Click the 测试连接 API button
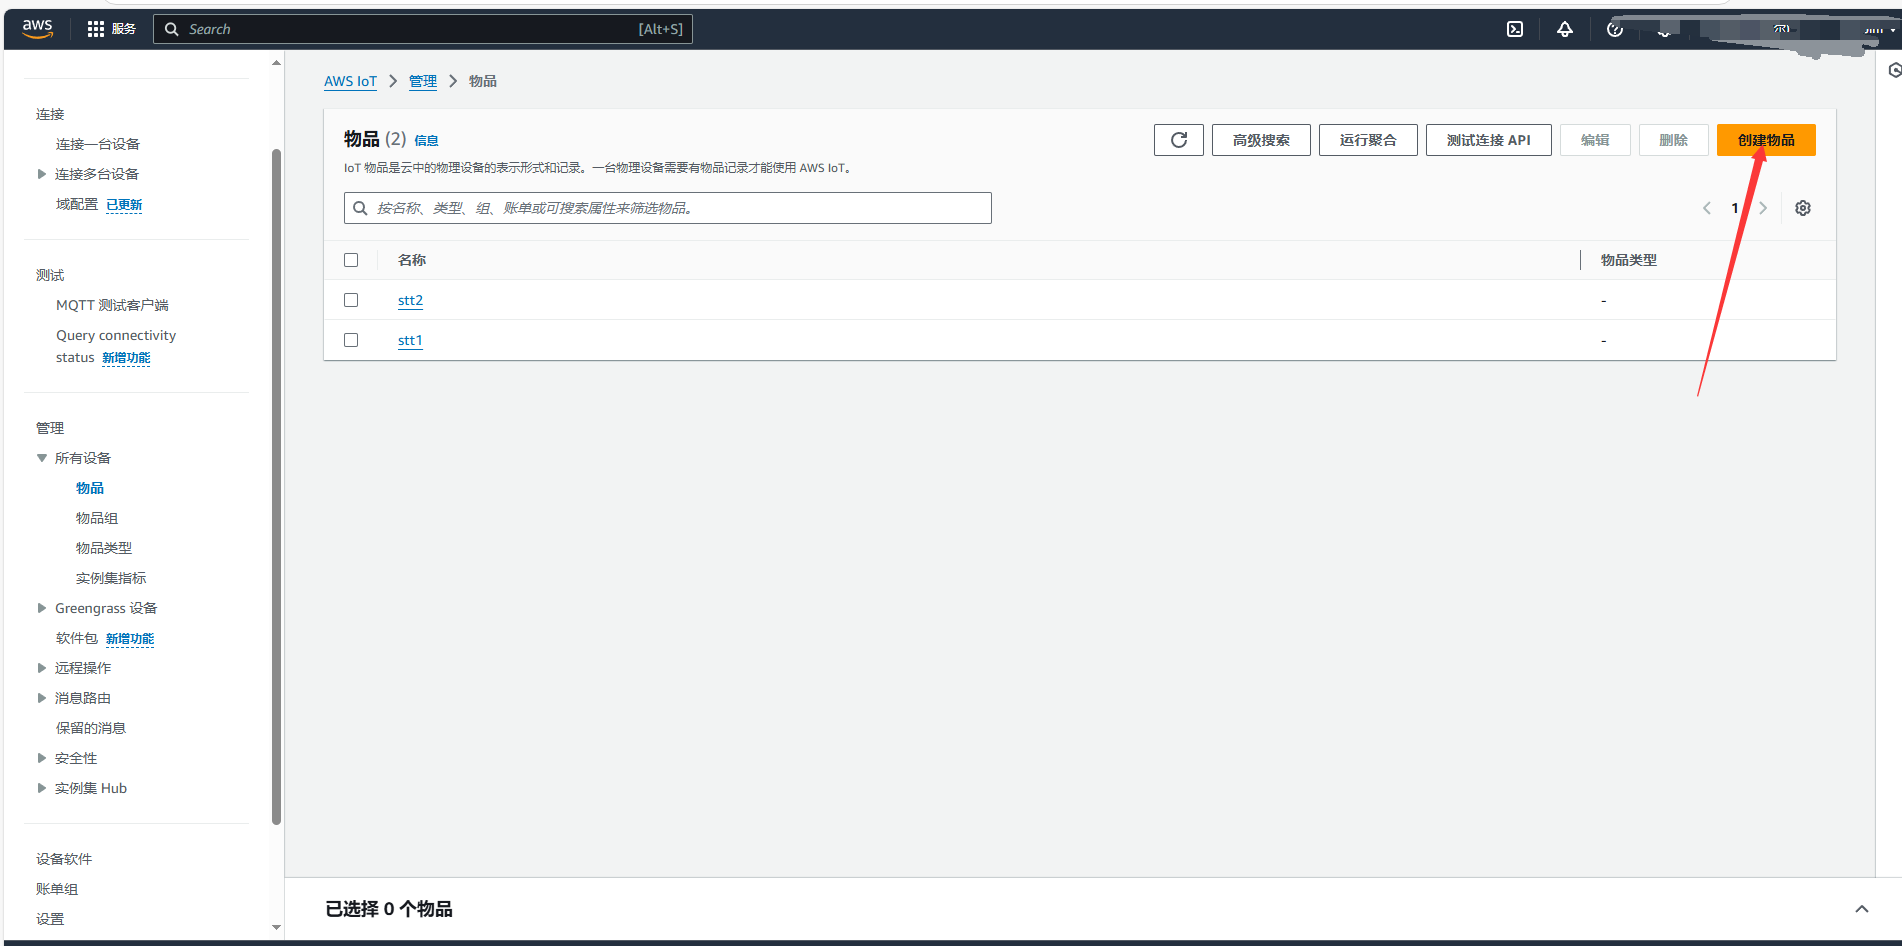 [1488, 140]
